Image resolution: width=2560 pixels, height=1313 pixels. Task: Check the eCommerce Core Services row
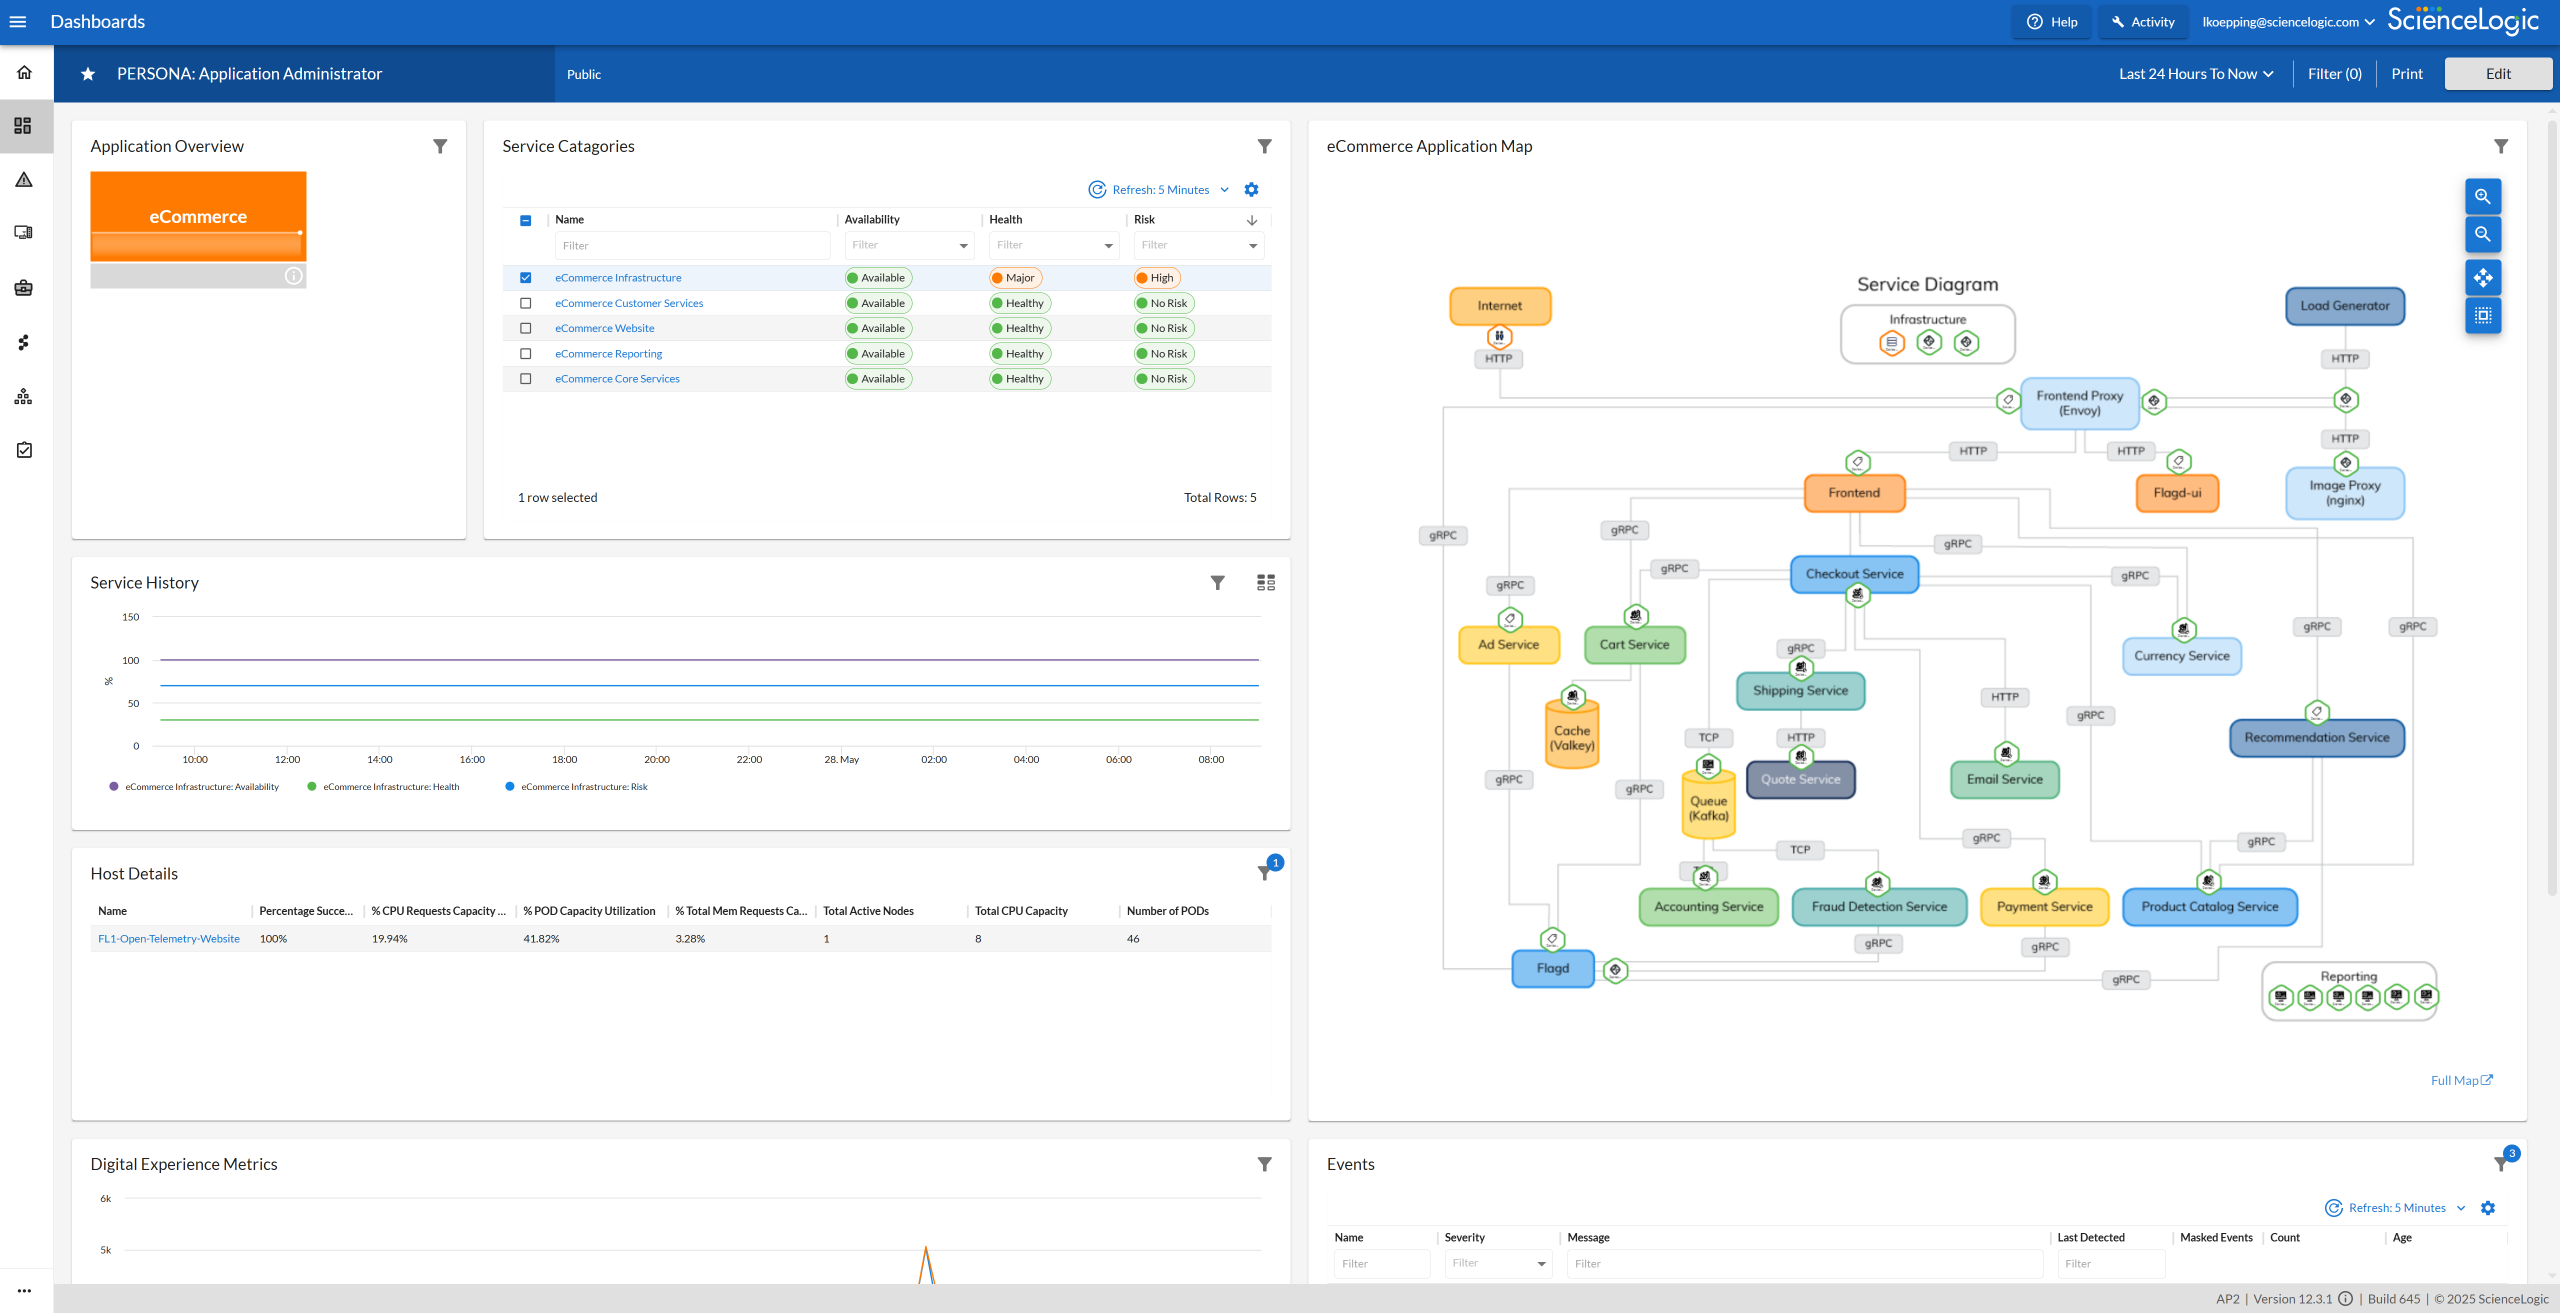tap(526, 379)
